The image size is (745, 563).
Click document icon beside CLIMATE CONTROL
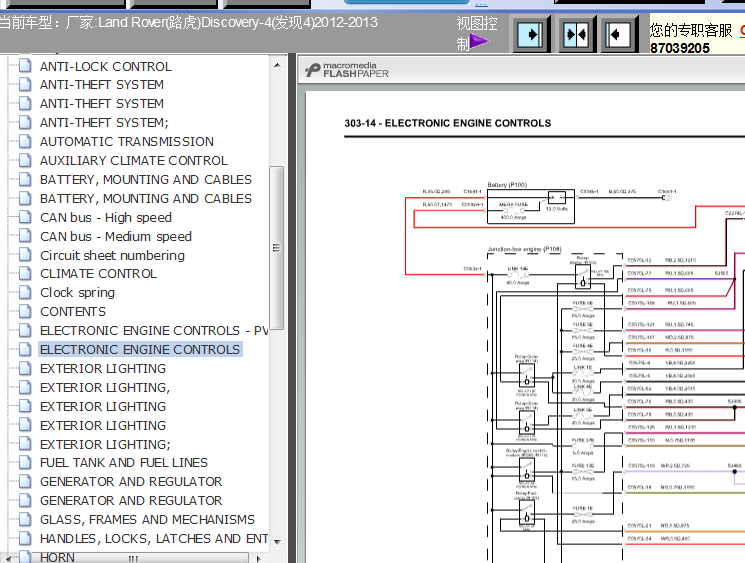point(25,273)
